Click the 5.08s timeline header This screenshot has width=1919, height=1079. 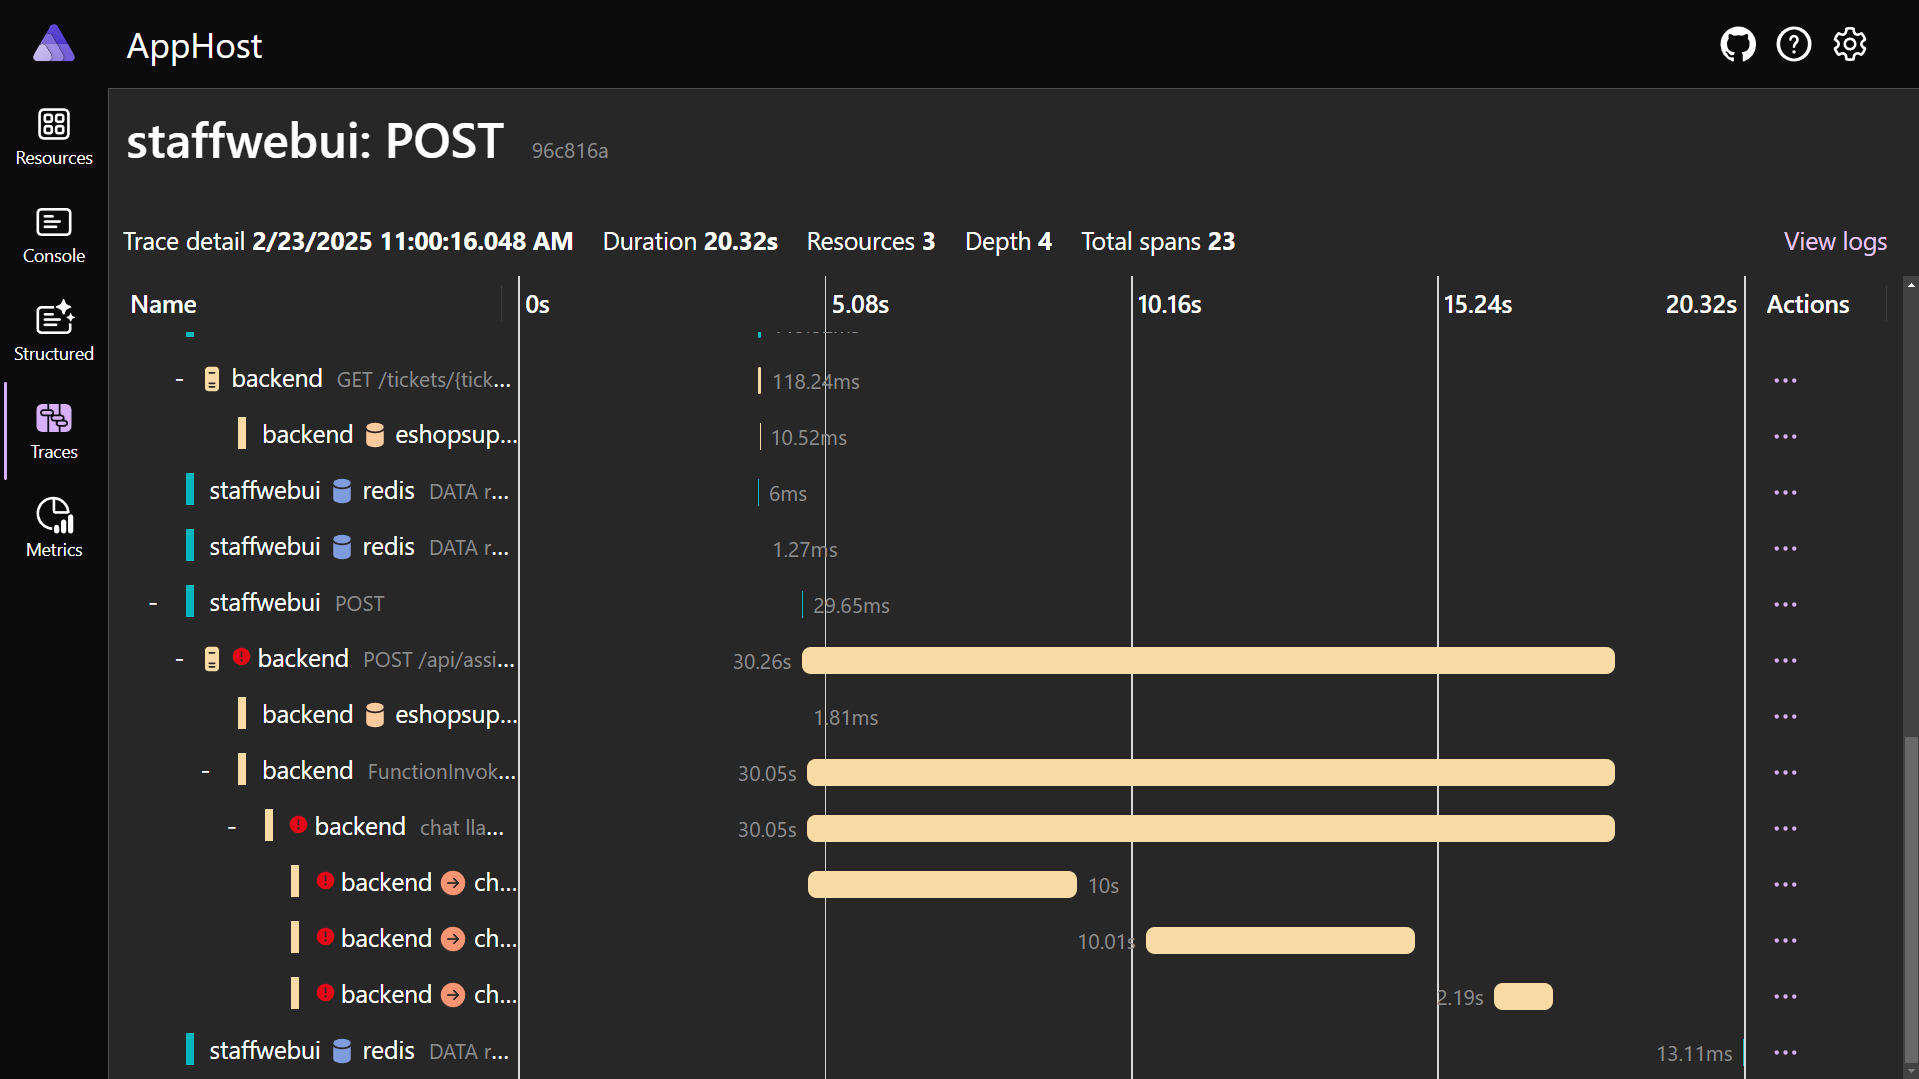pos(860,305)
